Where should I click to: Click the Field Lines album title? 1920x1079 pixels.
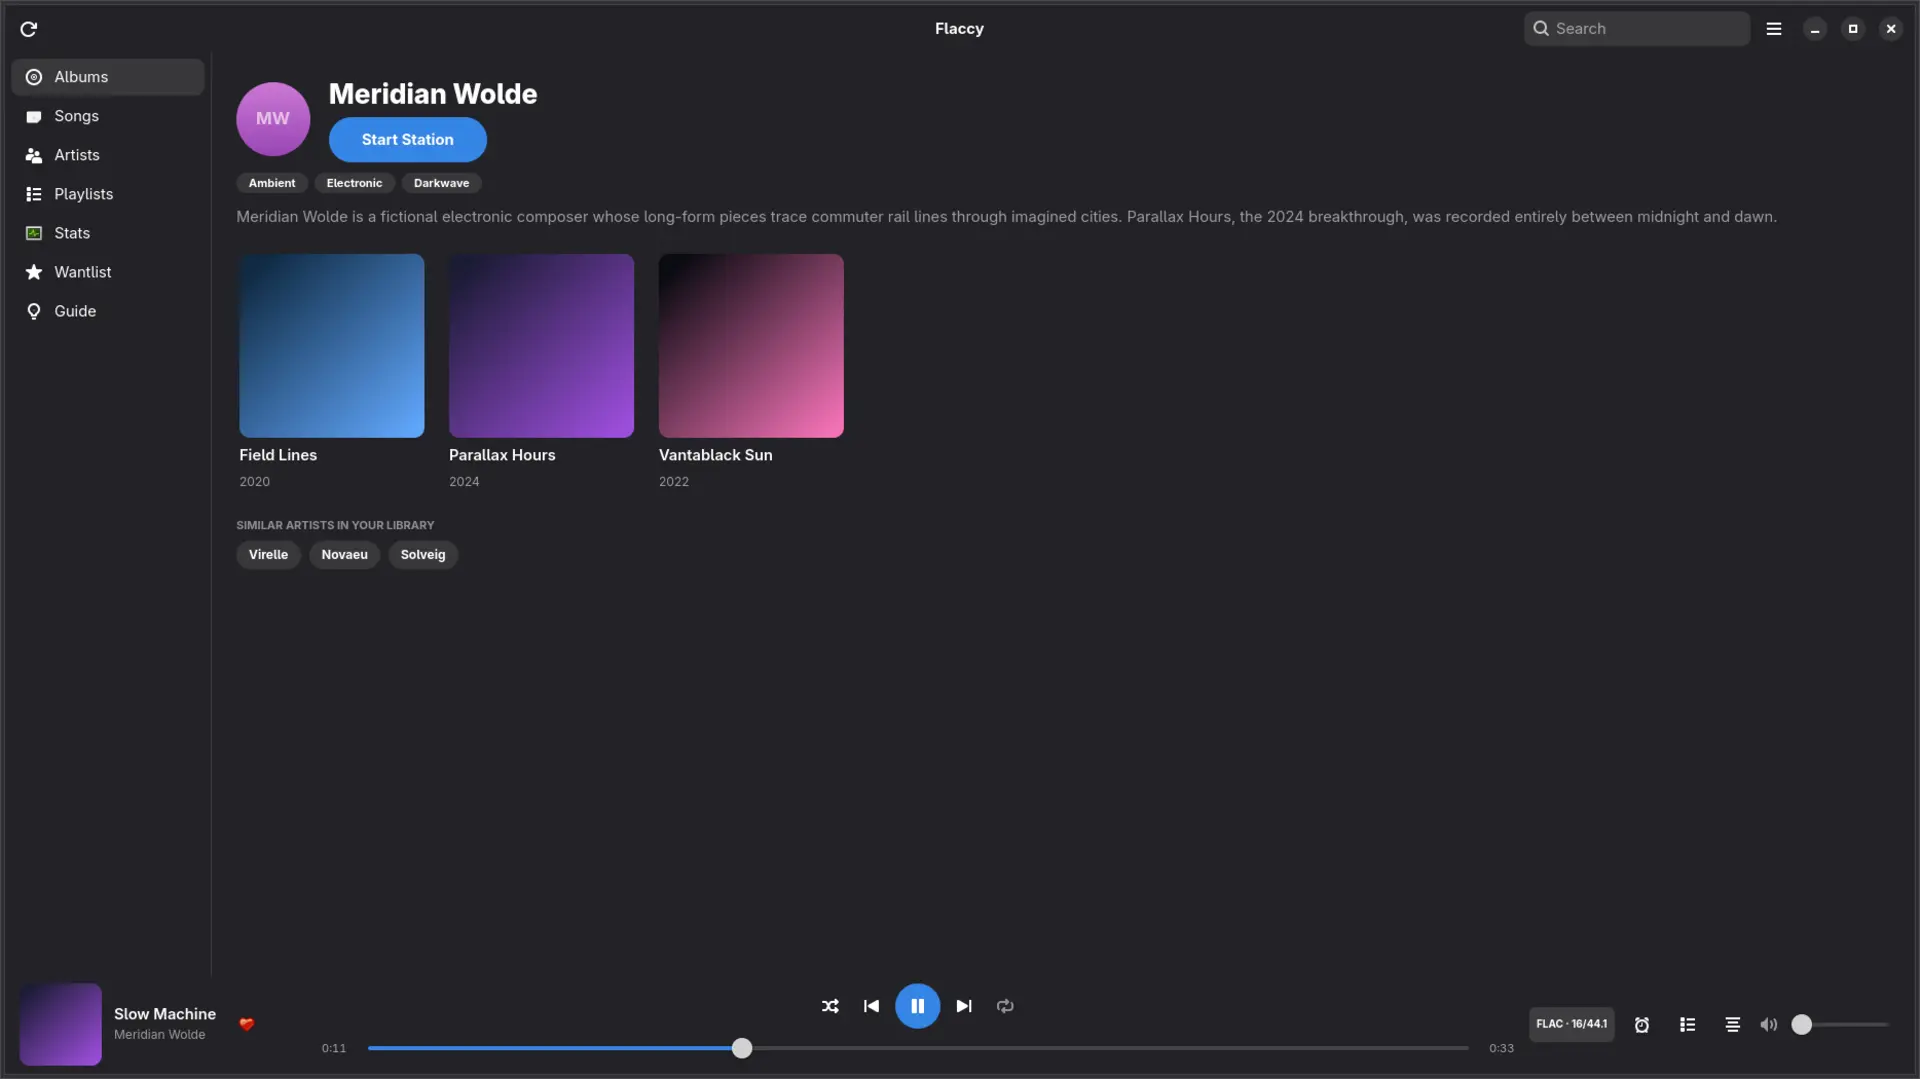tap(278, 455)
